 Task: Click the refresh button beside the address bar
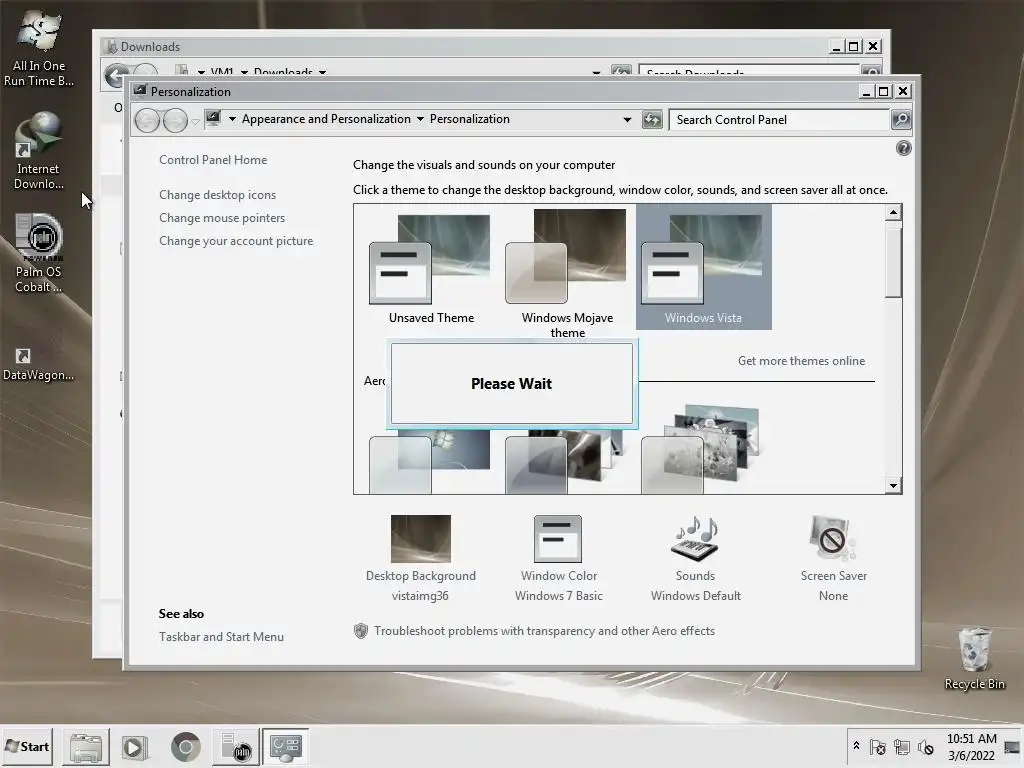652,120
